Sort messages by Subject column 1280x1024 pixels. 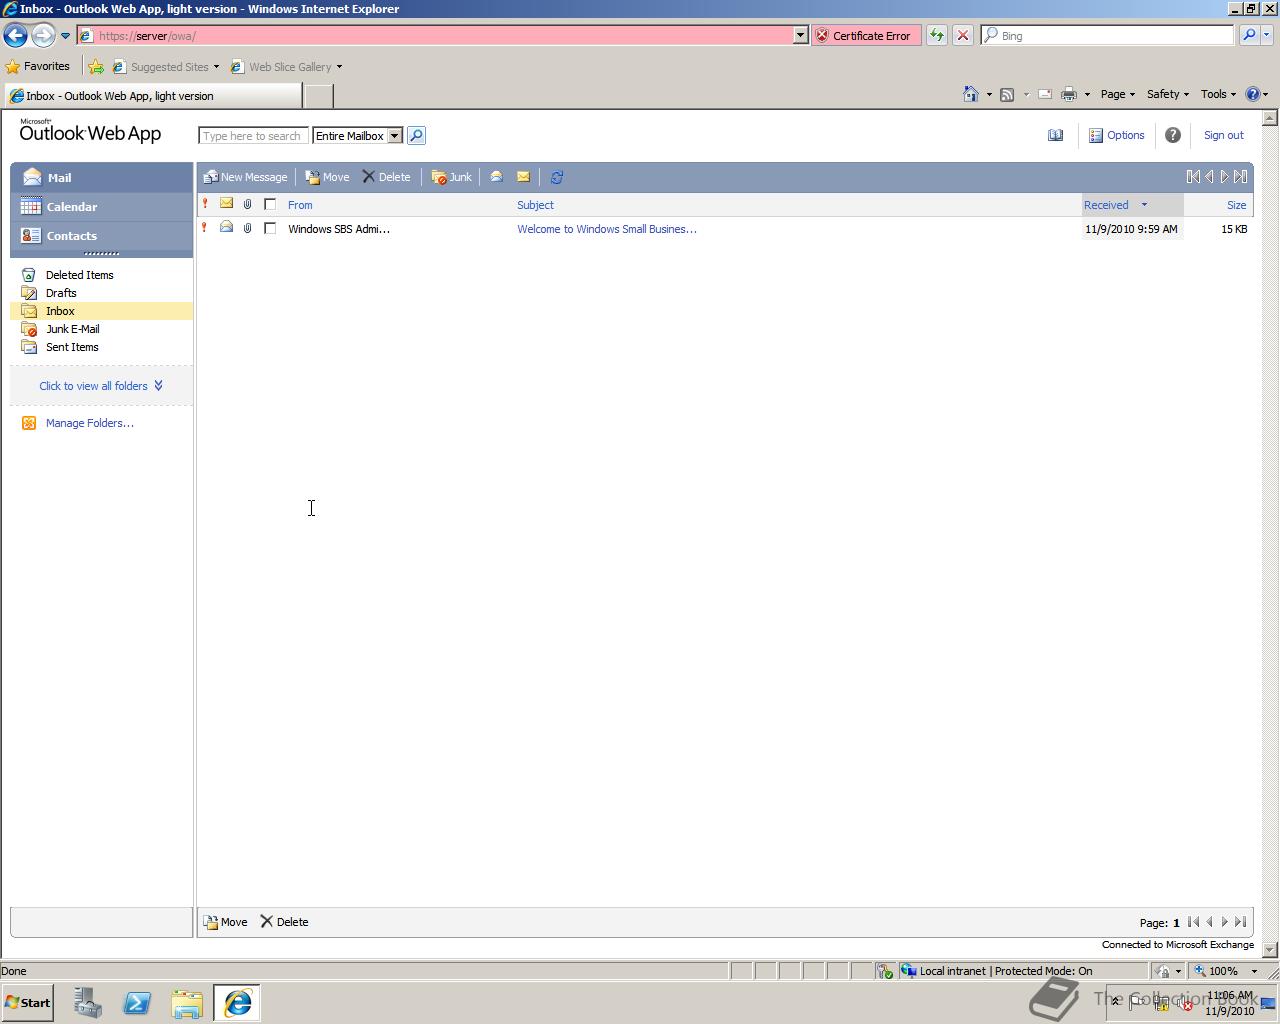(x=535, y=205)
